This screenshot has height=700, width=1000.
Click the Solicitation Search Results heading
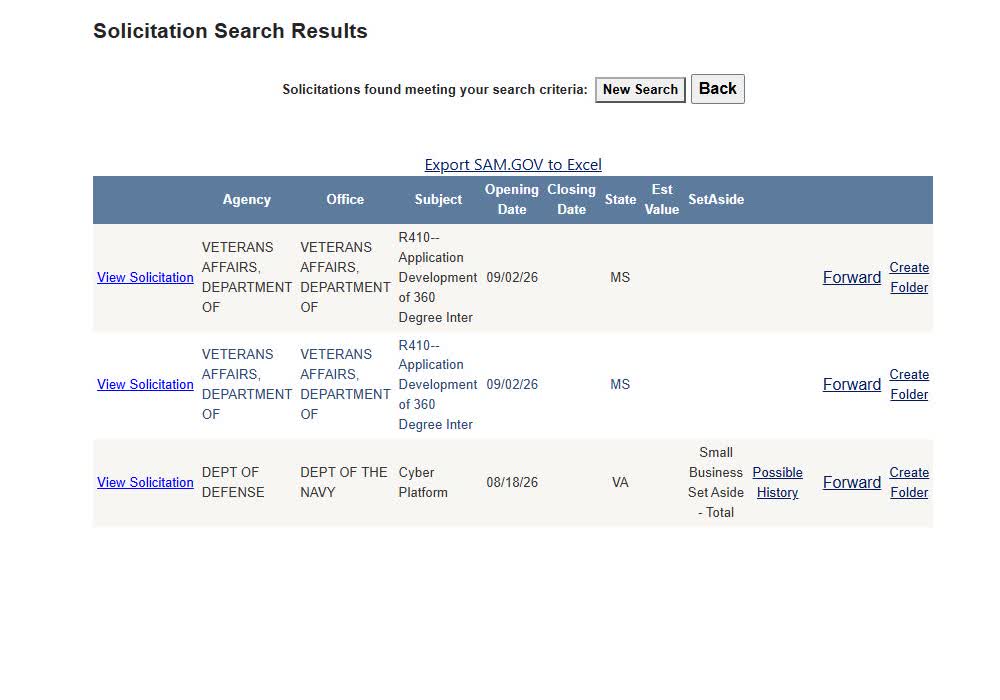click(230, 31)
